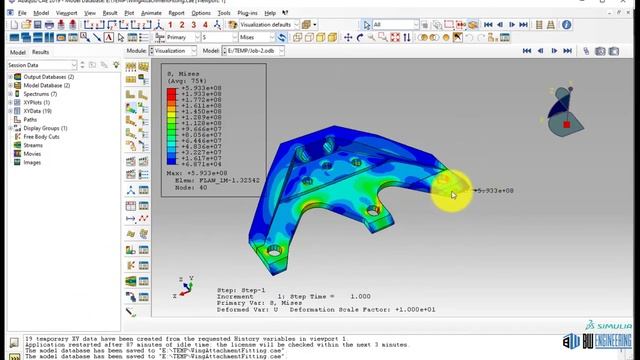Click the message area icon at bottom-left
This screenshot has height=360, width=640.
tap(14, 342)
